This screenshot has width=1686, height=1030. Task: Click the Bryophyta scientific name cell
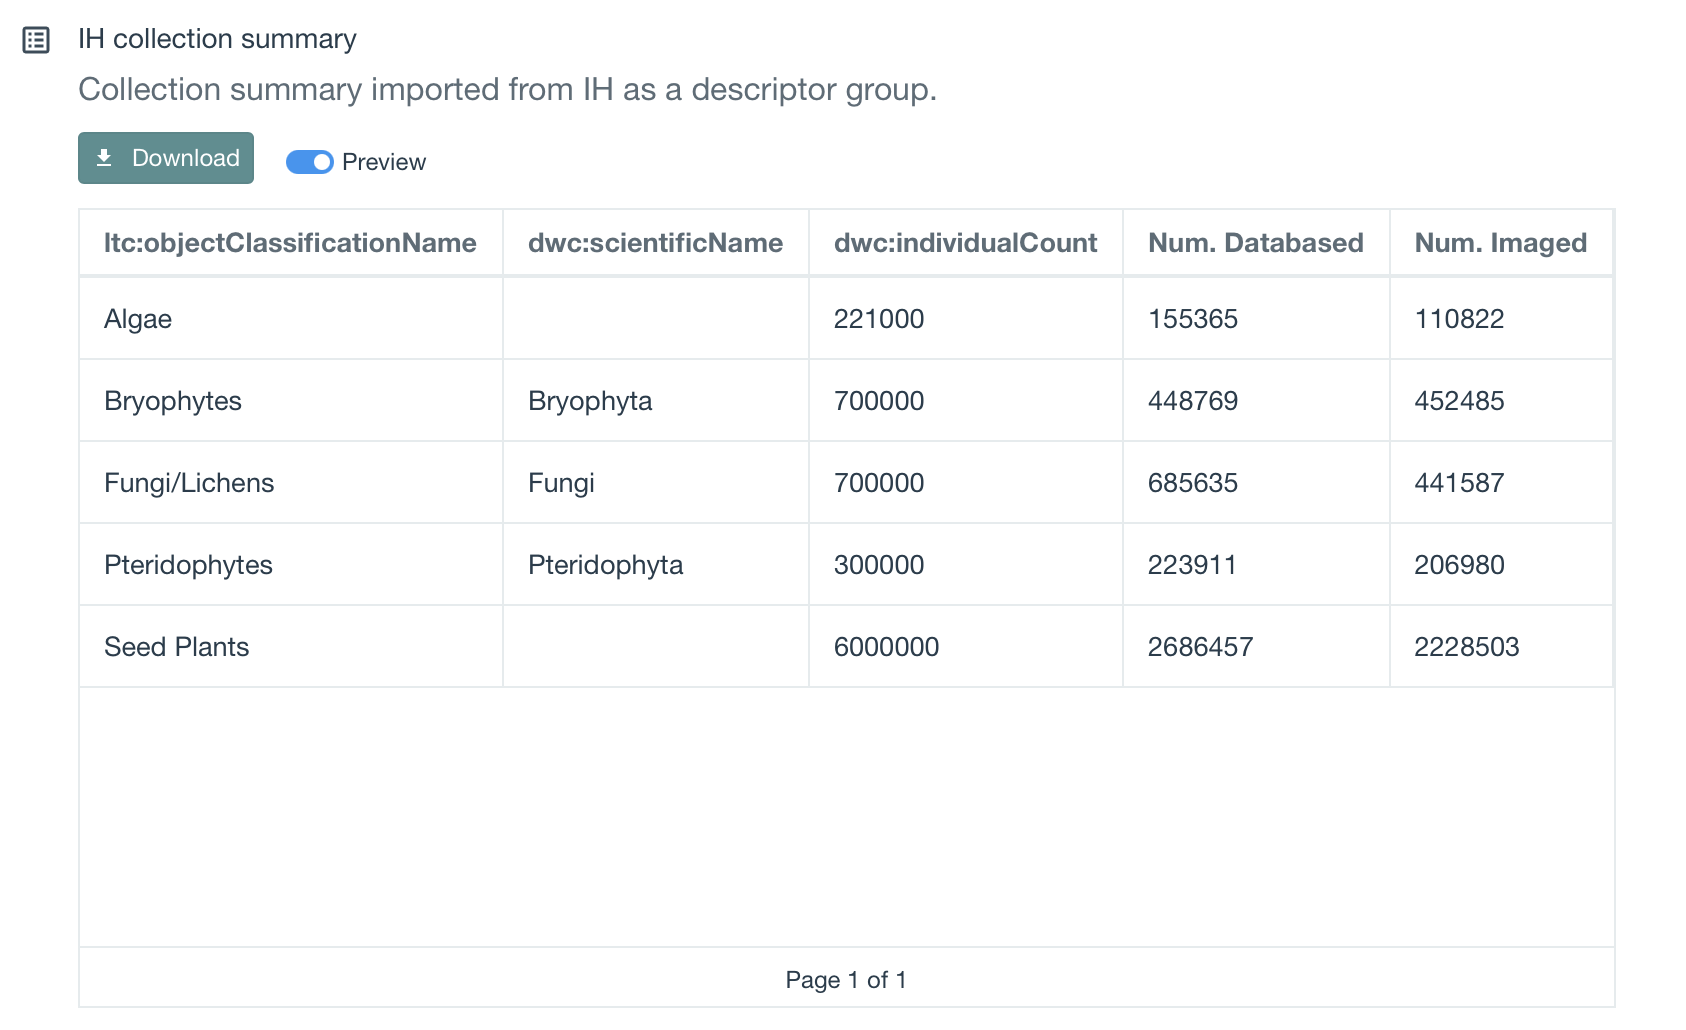590,401
